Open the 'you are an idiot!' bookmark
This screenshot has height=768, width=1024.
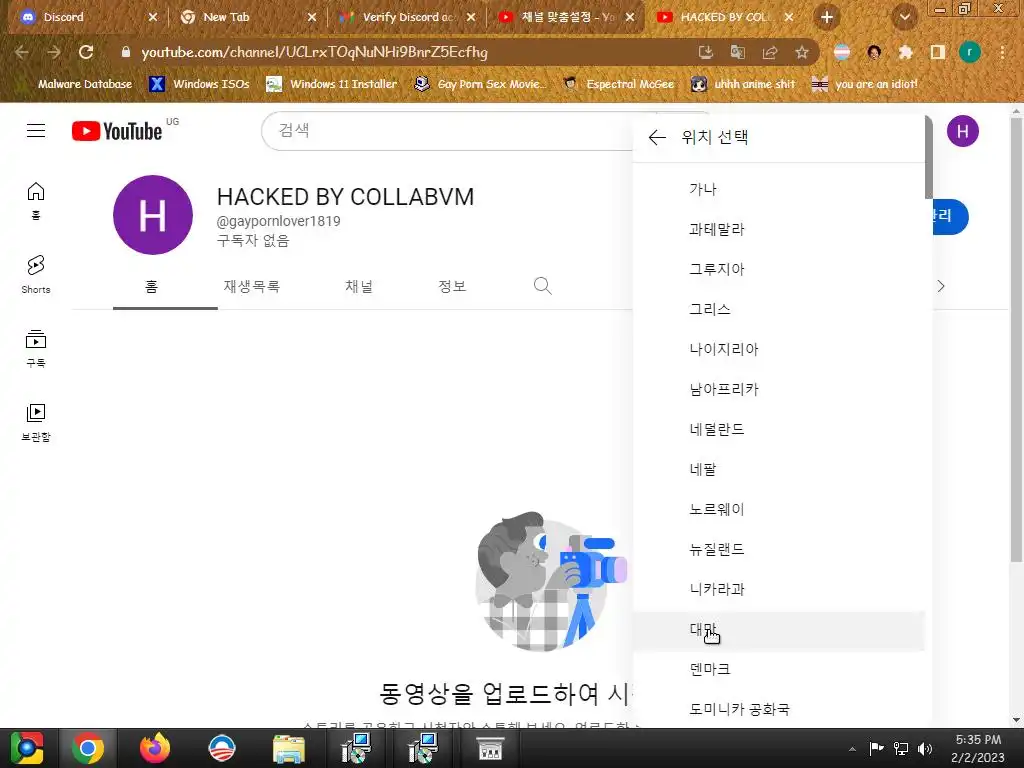tap(865, 84)
